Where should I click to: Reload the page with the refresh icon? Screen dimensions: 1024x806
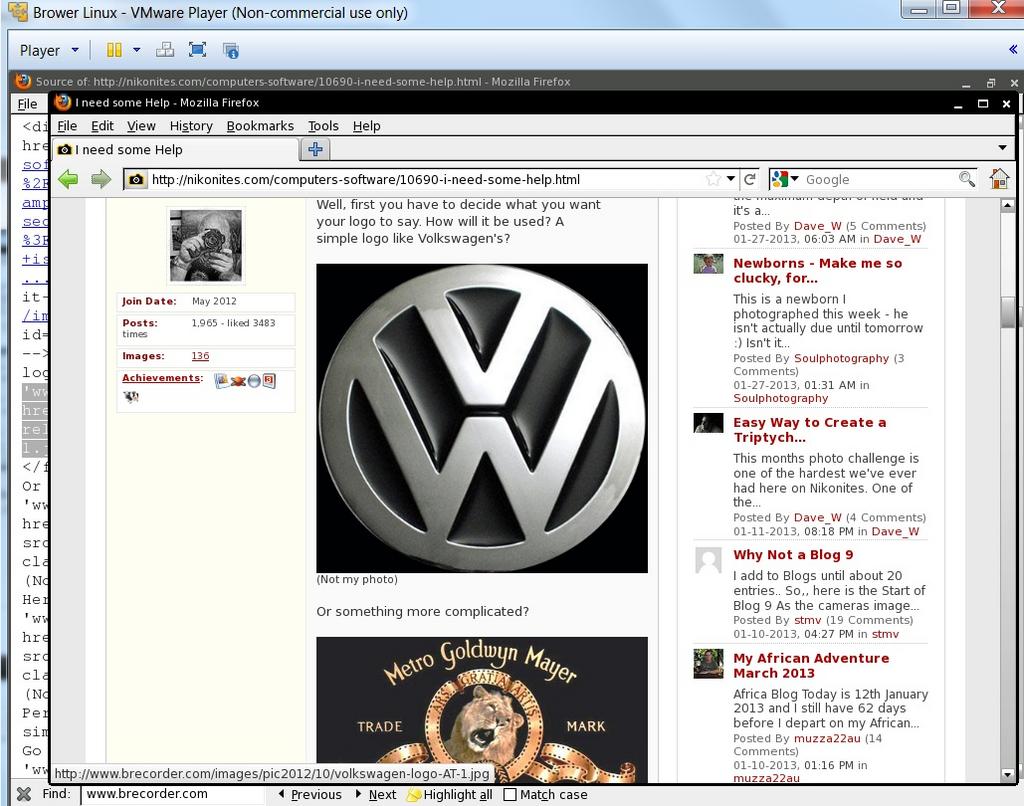[x=749, y=179]
